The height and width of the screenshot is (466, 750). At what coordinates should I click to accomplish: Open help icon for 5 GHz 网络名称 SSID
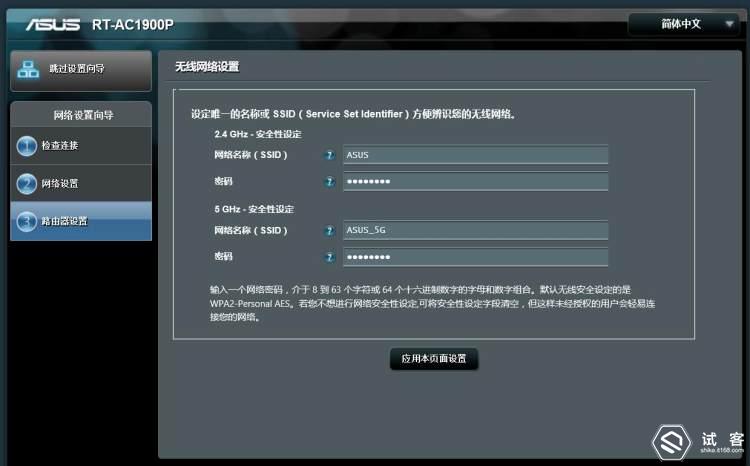pyautogui.click(x=330, y=231)
